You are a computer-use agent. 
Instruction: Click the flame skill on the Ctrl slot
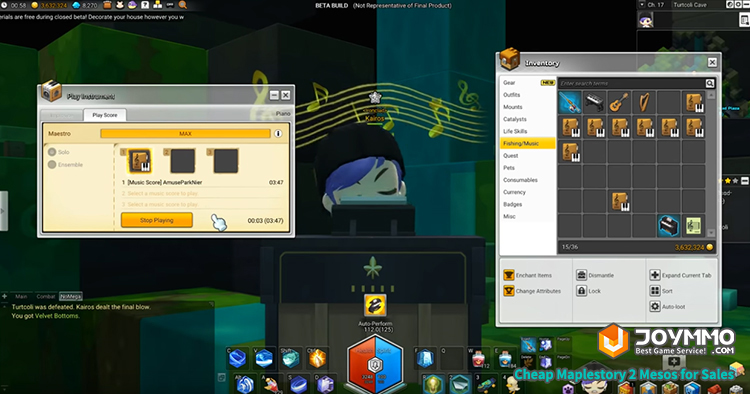click(x=318, y=358)
